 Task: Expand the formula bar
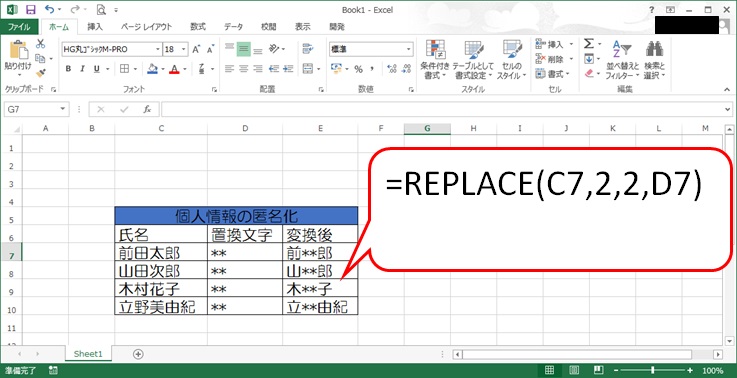(728, 109)
